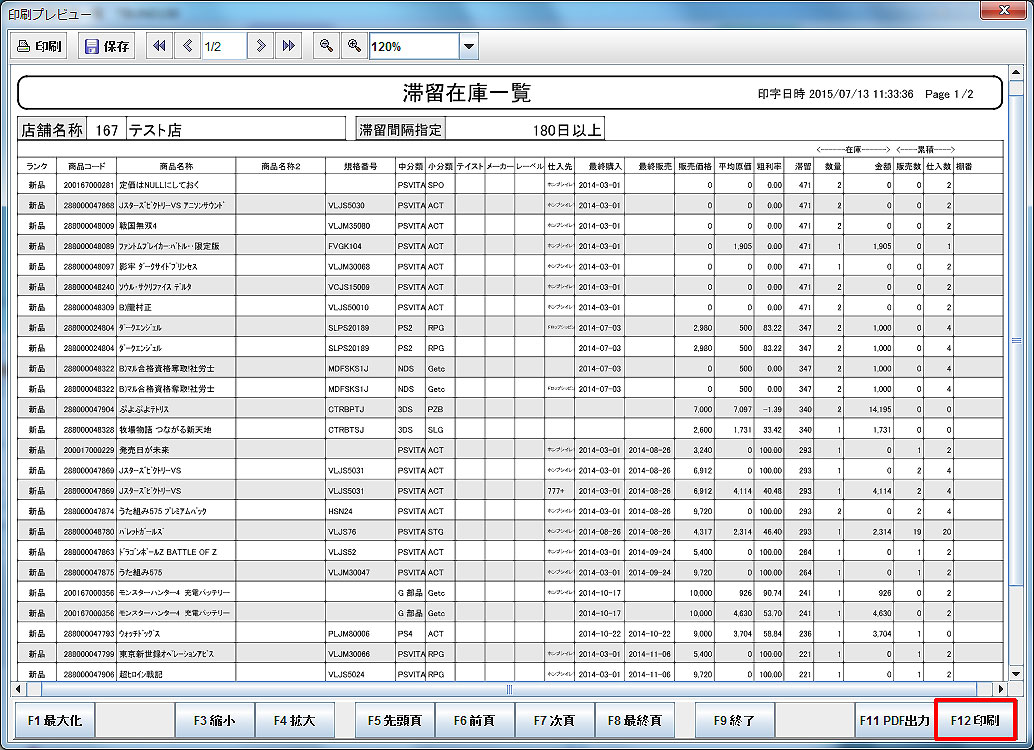Go to previous page using left arrow
Screen dimensions: 1034x750
tap(187, 46)
